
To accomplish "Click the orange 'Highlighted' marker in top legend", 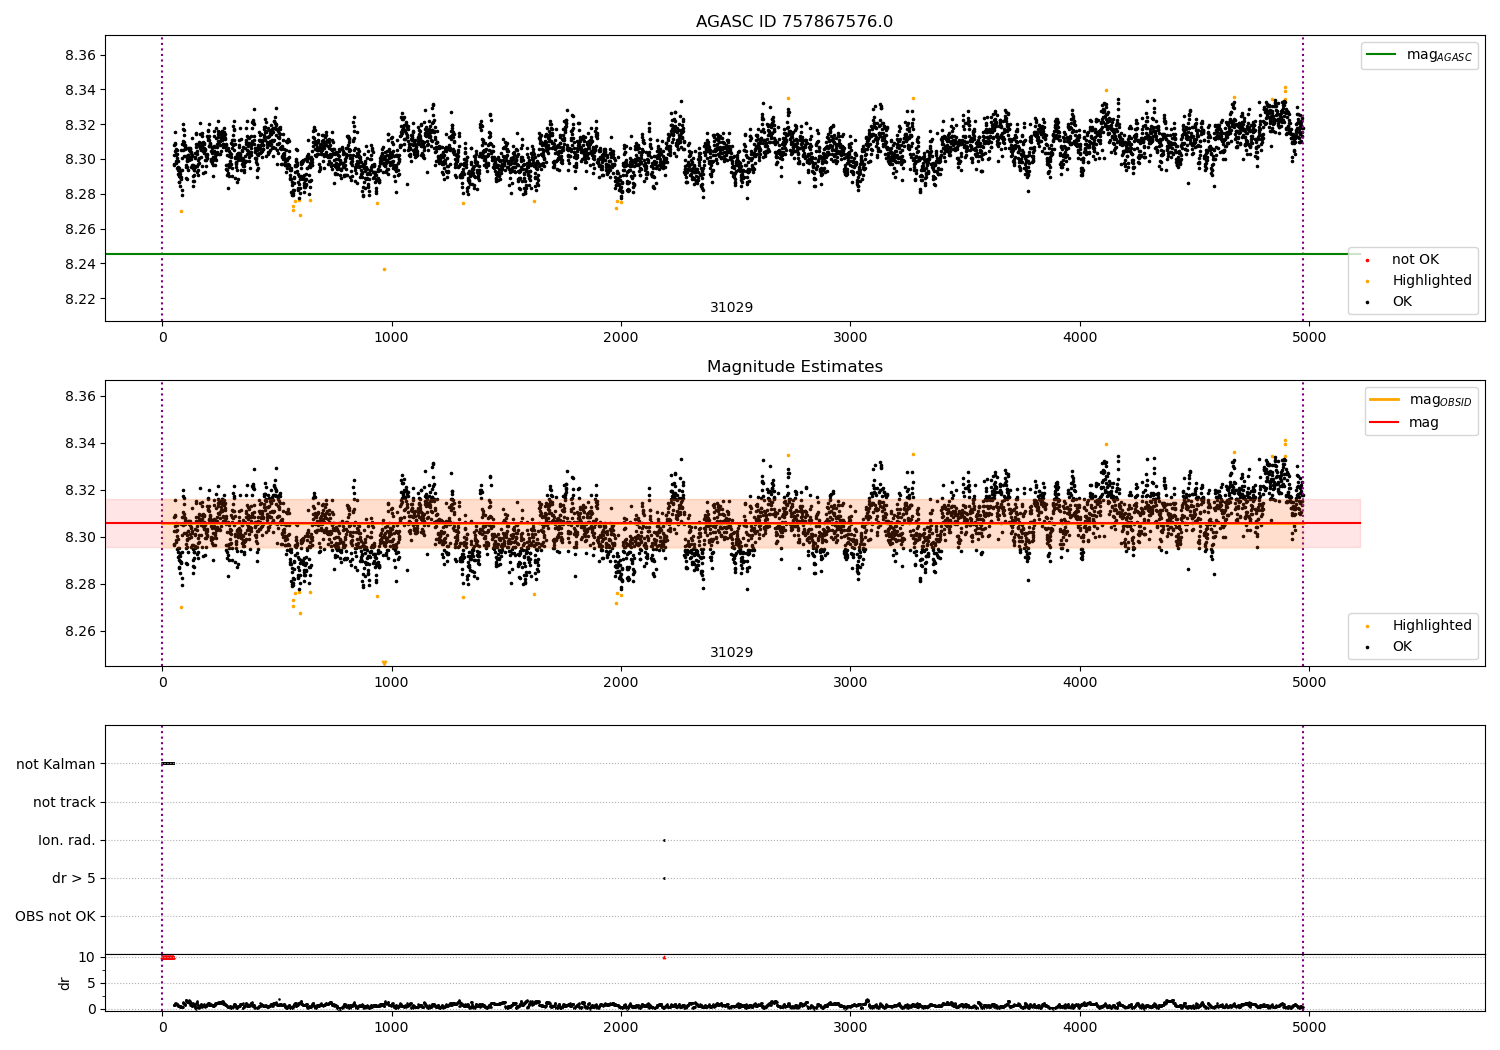I will pos(1367,281).
